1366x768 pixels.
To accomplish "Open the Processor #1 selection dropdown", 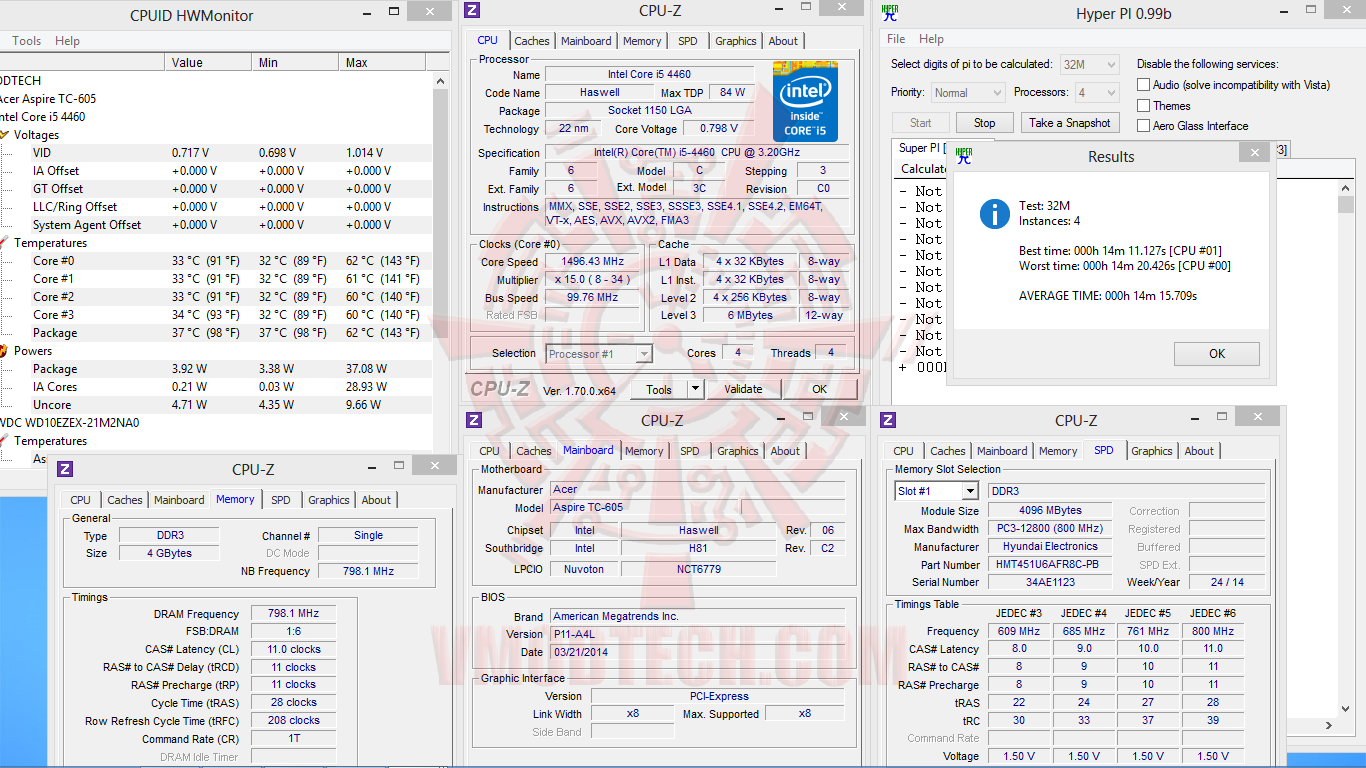I will 600,353.
